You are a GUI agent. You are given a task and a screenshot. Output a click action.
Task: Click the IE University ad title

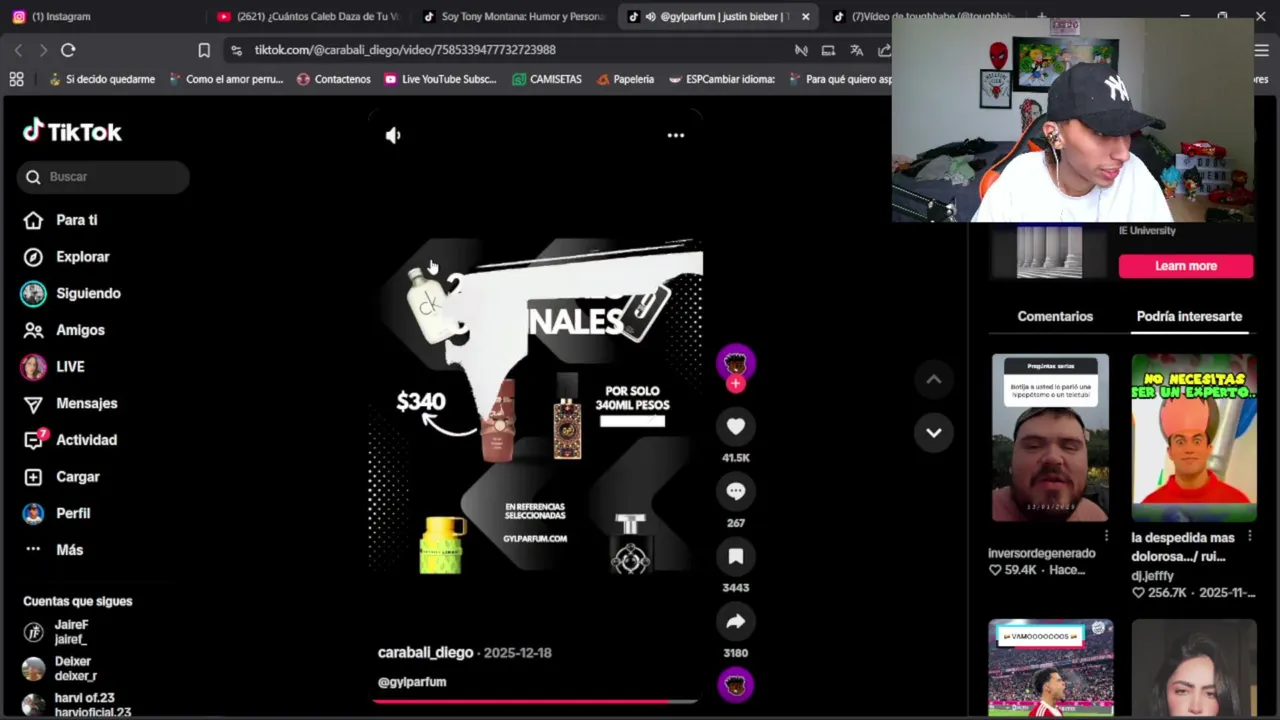click(x=1147, y=231)
